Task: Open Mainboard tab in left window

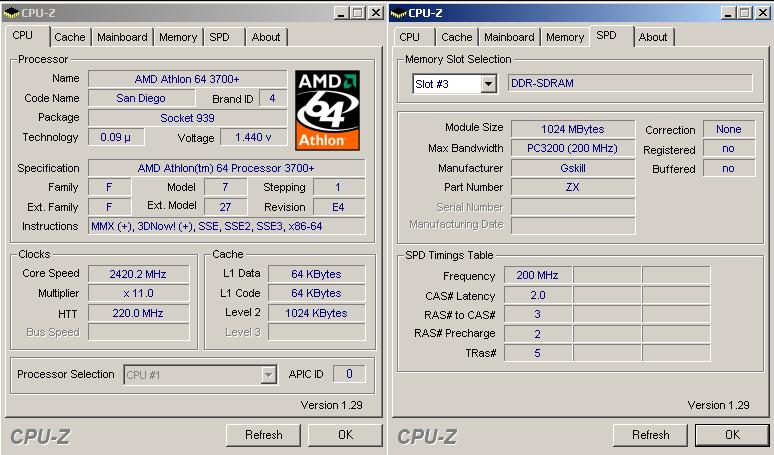Action: [x=122, y=37]
